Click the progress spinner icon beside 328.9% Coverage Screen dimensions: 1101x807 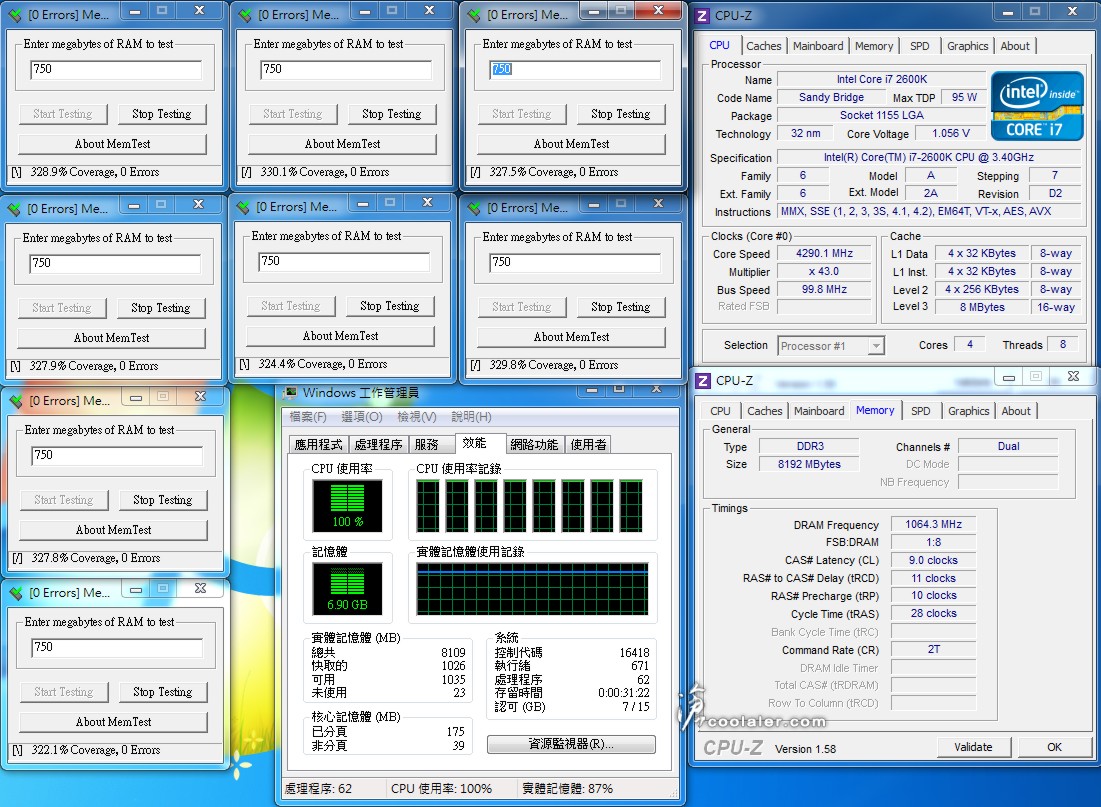click(x=16, y=172)
